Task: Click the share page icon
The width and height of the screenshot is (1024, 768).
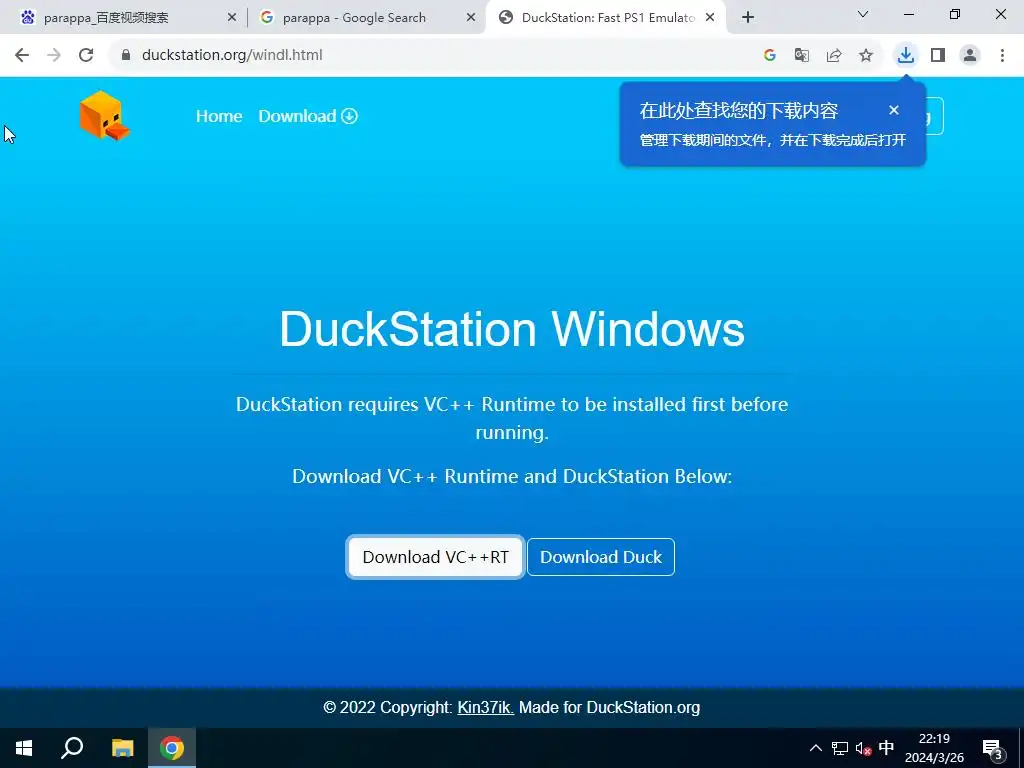Action: pos(834,55)
